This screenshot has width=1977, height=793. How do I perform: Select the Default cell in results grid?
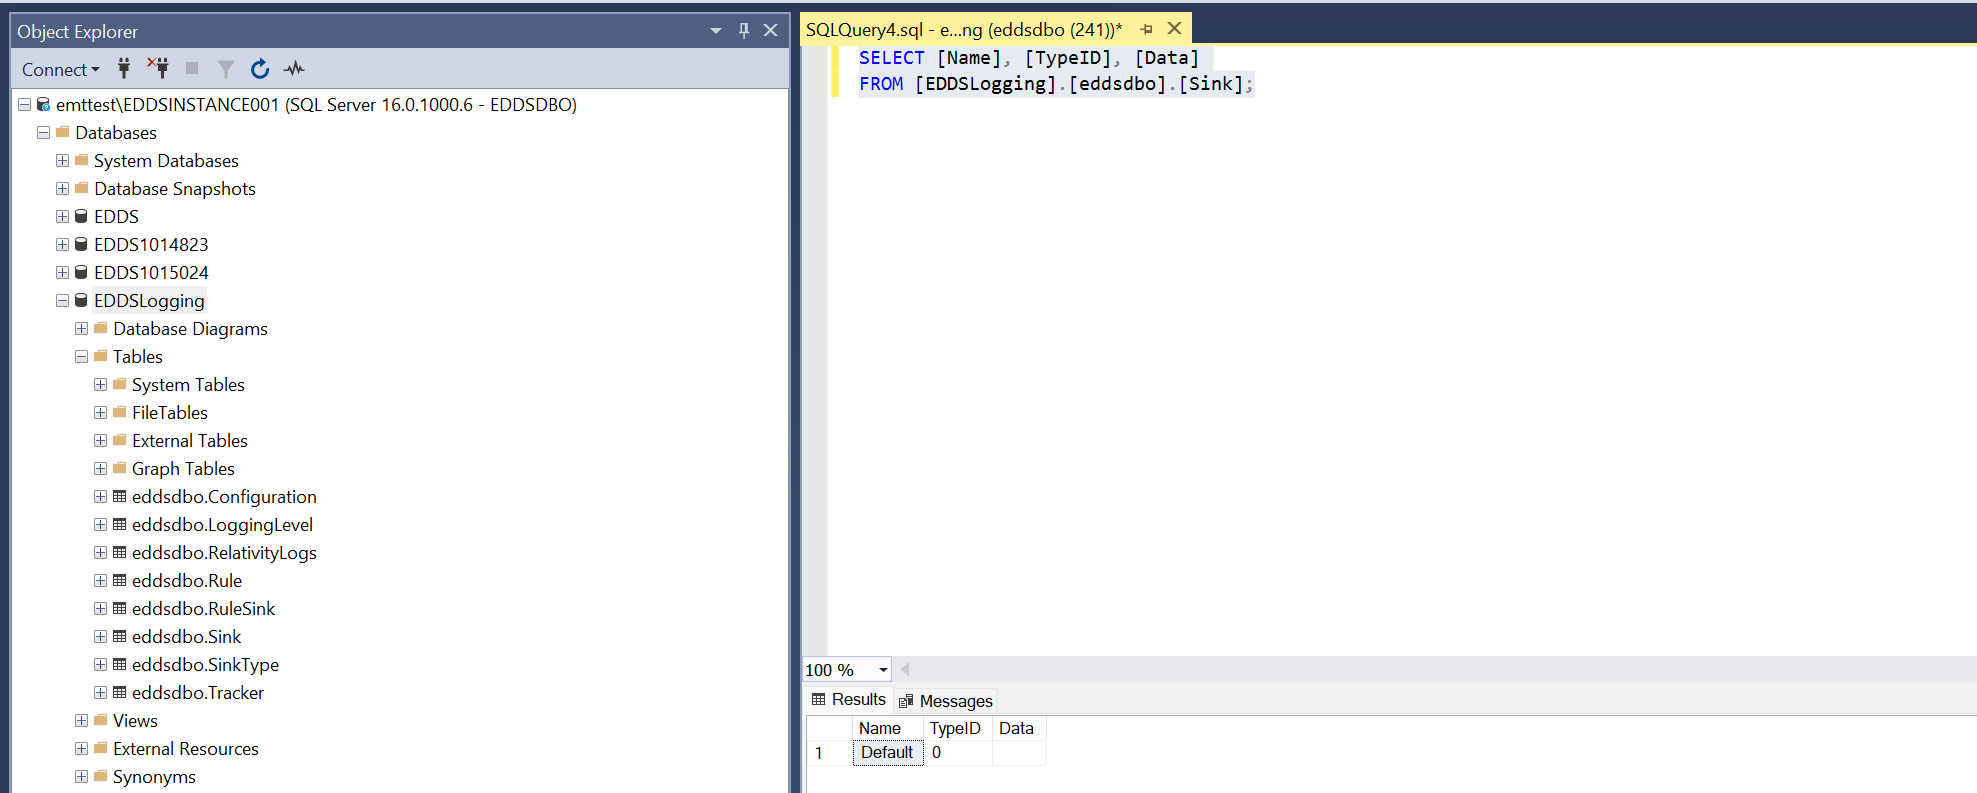[x=886, y=753]
